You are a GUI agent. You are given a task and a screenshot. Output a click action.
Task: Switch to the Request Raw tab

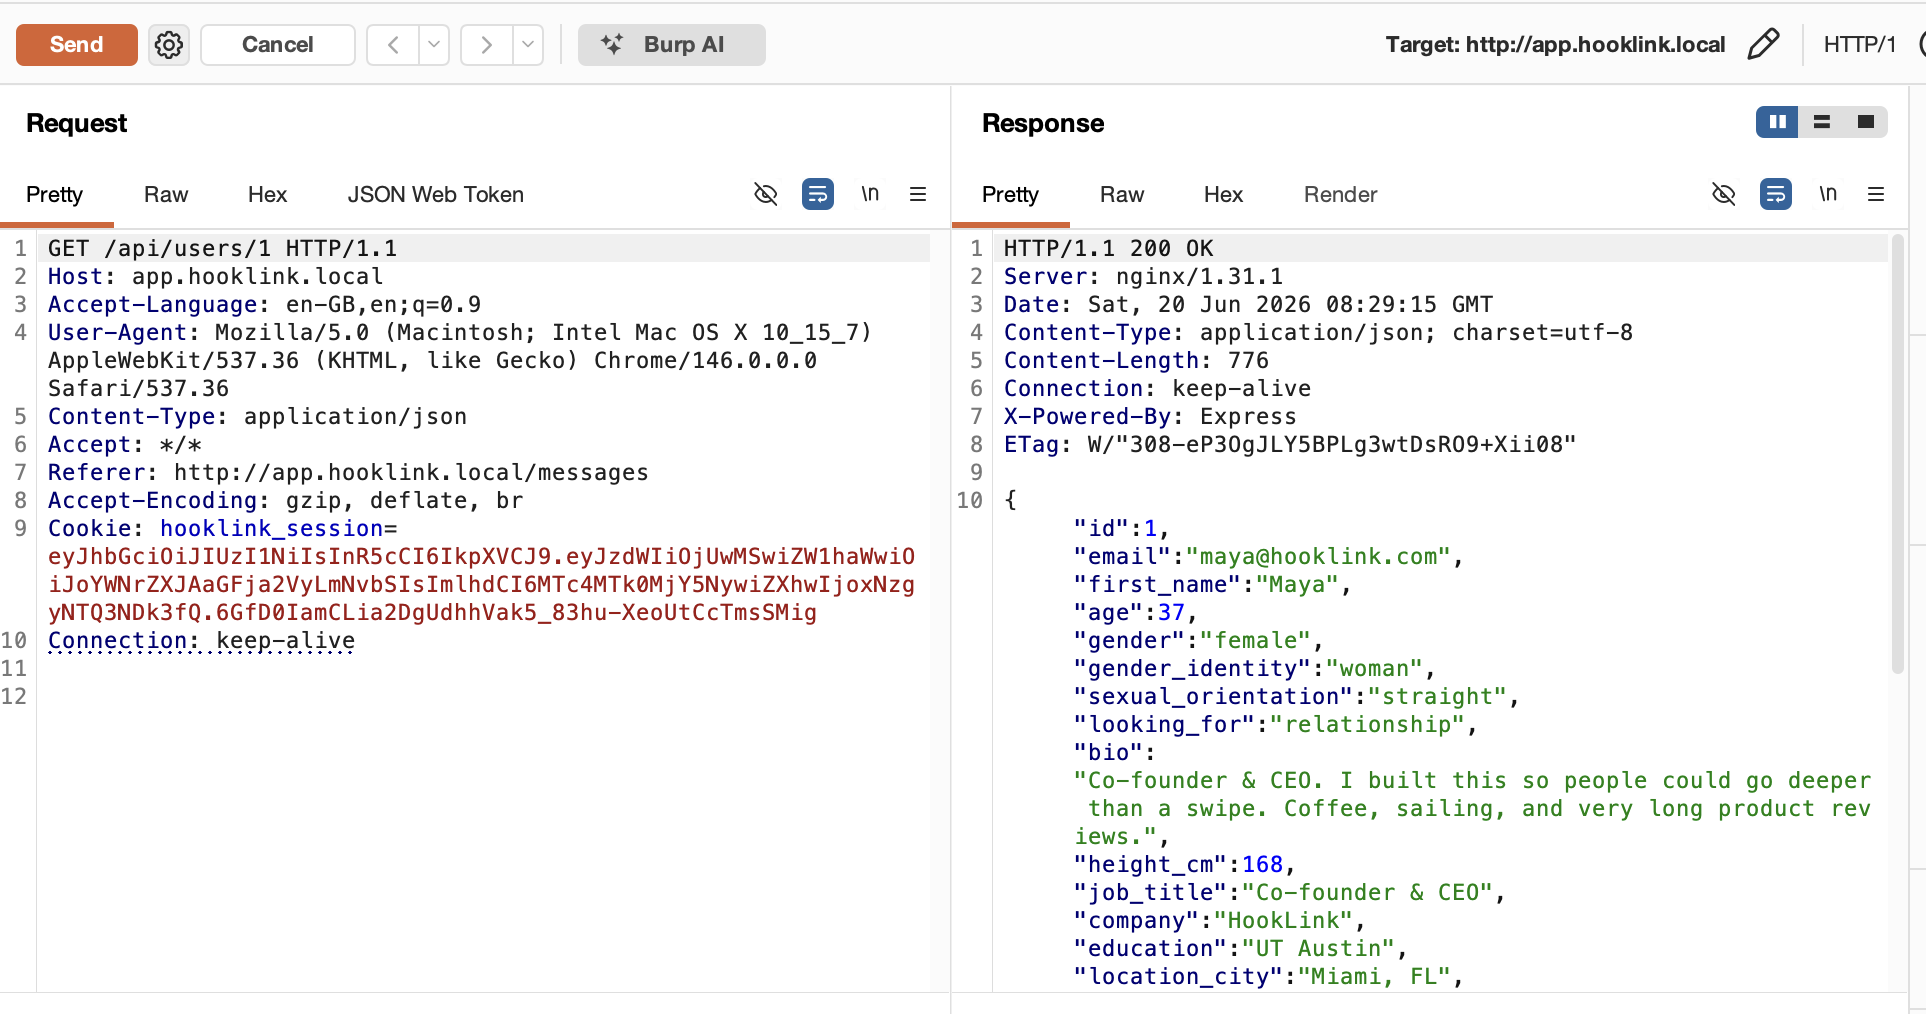[166, 195]
